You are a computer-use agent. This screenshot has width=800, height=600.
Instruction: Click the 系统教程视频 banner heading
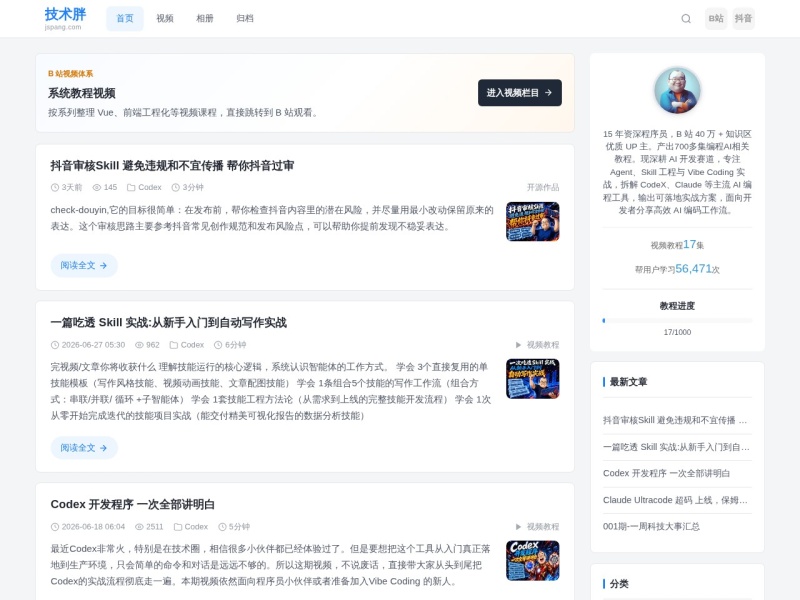click(x=82, y=93)
